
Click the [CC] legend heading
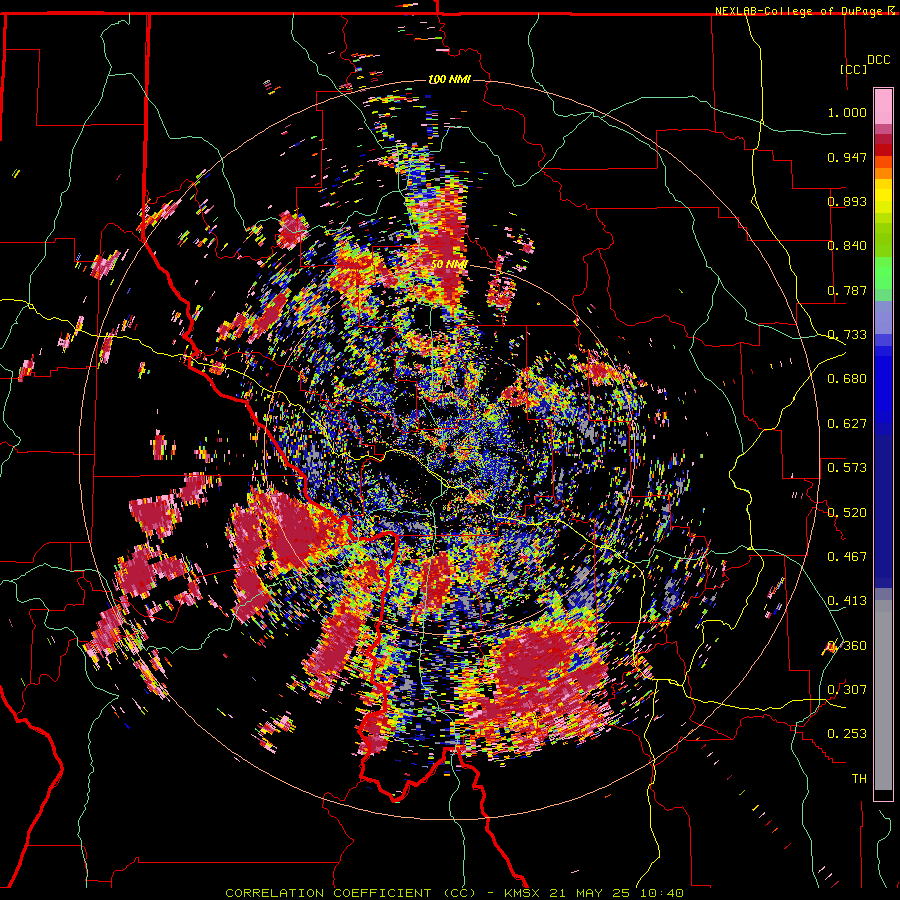click(854, 69)
